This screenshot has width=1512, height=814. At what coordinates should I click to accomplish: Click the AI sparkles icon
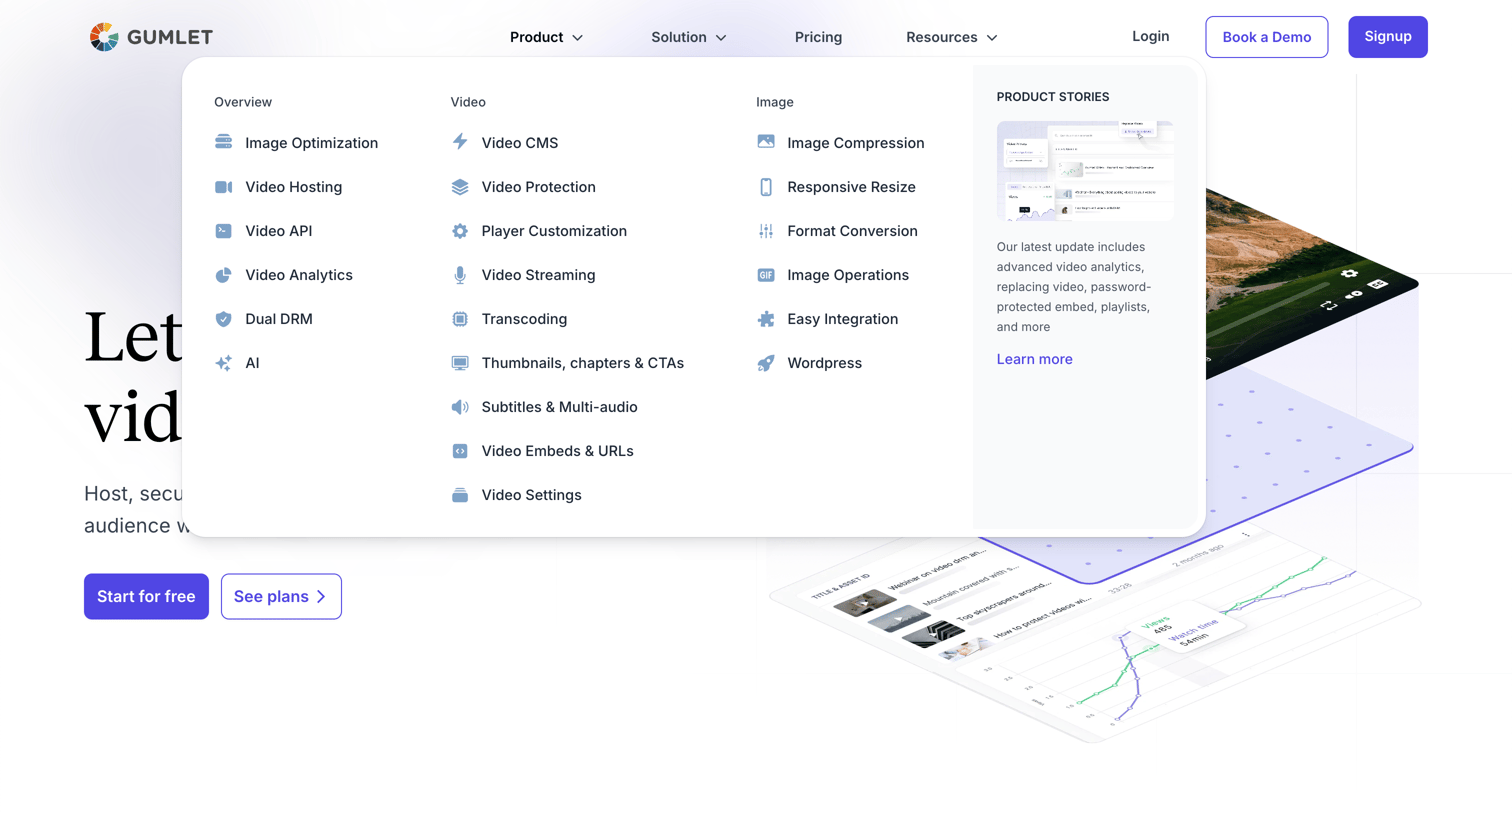223,363
